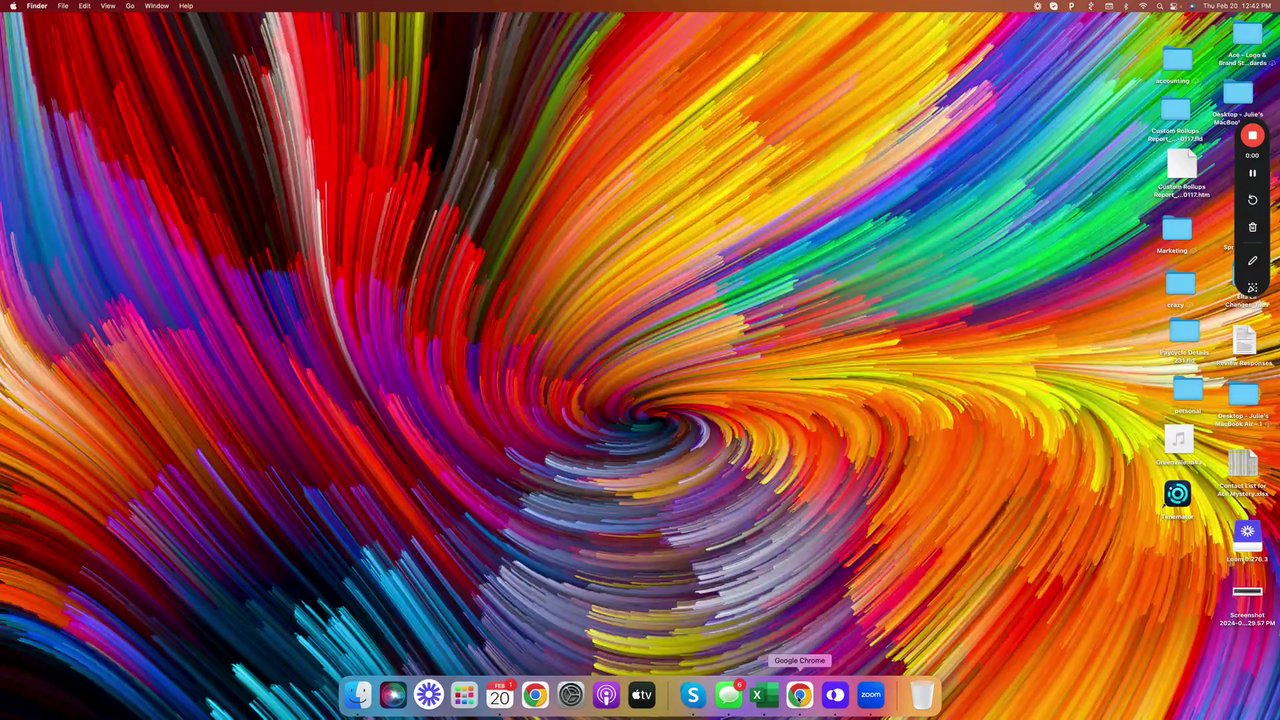This screenshot has height=720, width=1280.
Task: Open the Edit menu
Action: point(85,6)
